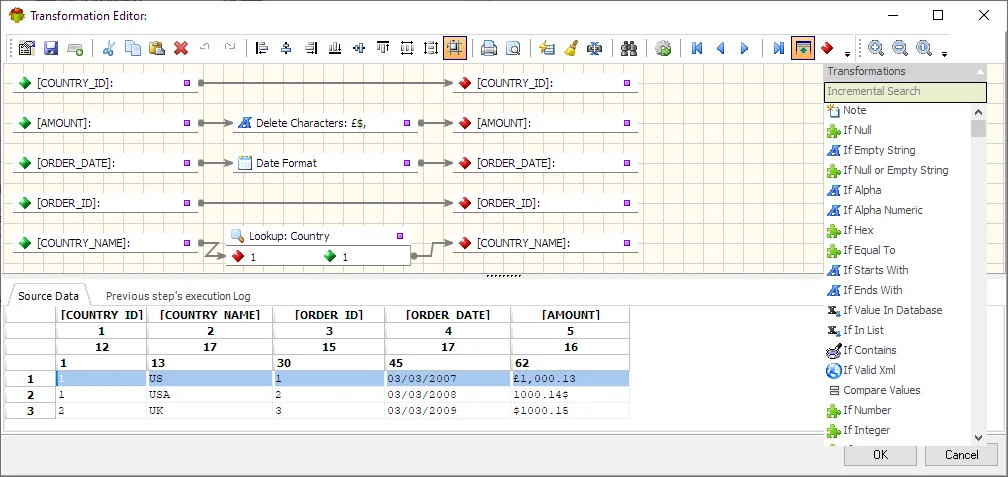Run the transformation with the gear icon
Image resolution: width=1008 pixels, height=477 pixels.
tap(663, 48)
